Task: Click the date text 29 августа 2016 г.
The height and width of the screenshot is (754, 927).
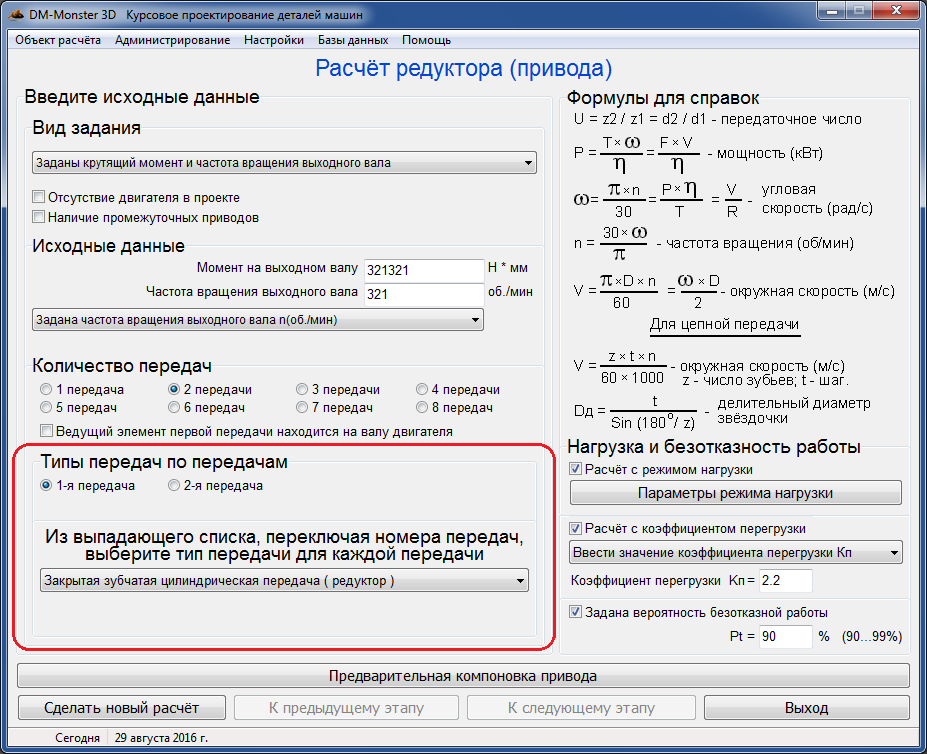Action: (x=161, y=737)
